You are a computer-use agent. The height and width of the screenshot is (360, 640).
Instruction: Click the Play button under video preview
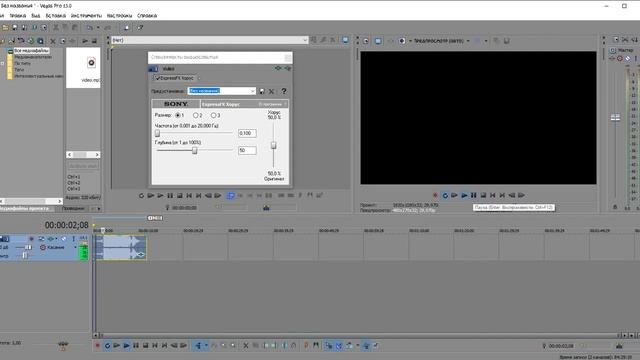pos(464,196)
